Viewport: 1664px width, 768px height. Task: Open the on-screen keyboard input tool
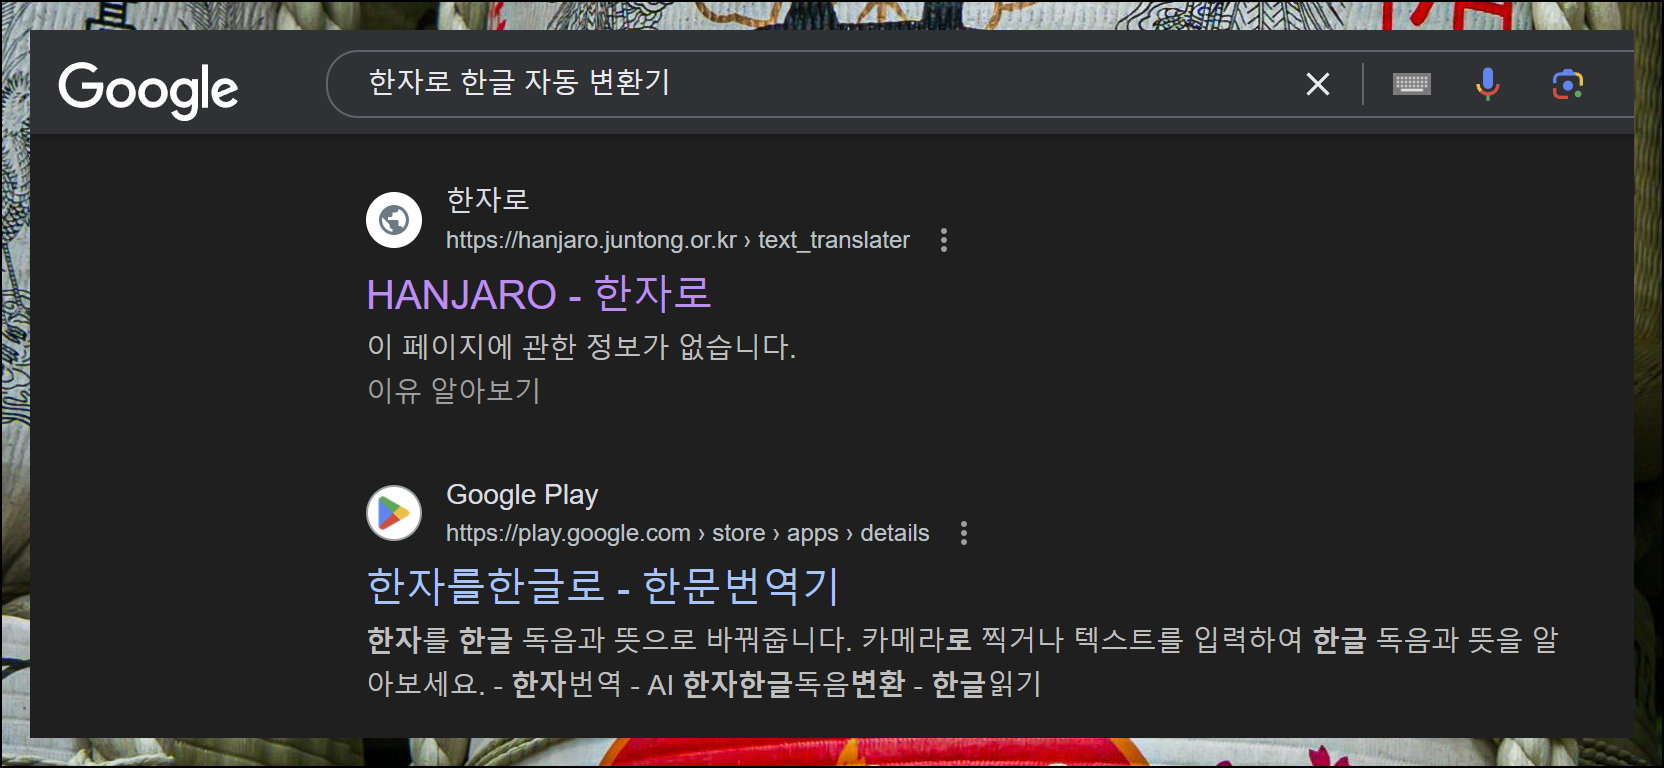(x=1411, y=84)
